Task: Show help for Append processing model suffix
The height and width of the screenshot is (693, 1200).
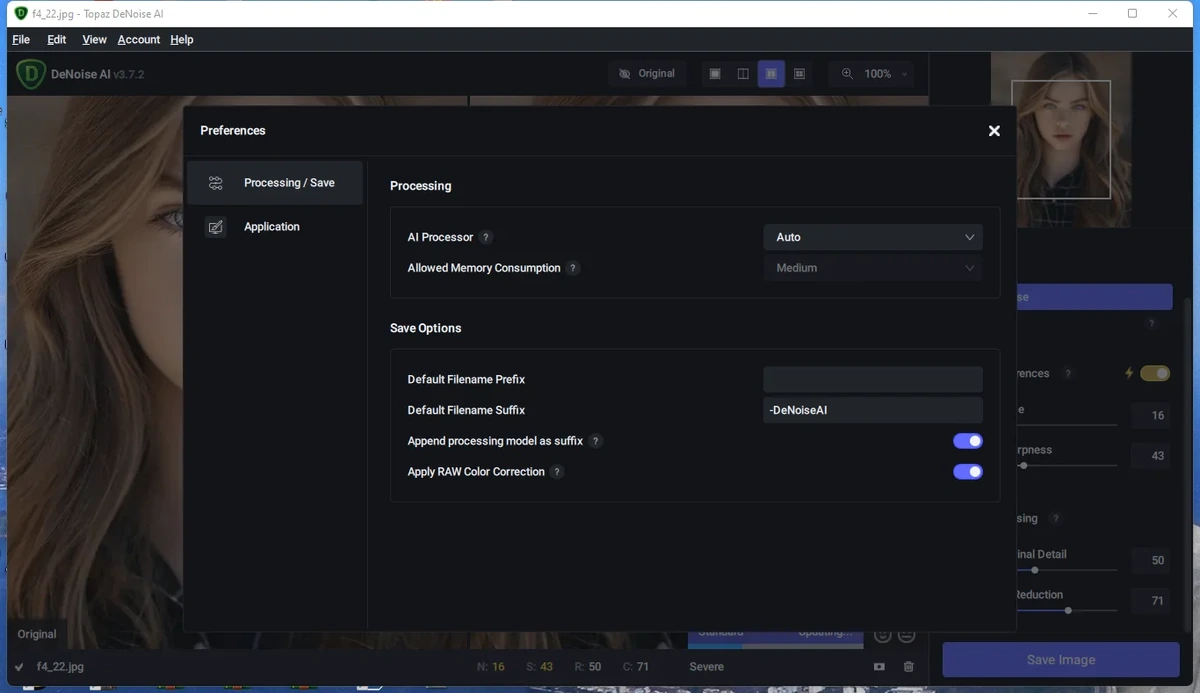Action: coord(596,441)
